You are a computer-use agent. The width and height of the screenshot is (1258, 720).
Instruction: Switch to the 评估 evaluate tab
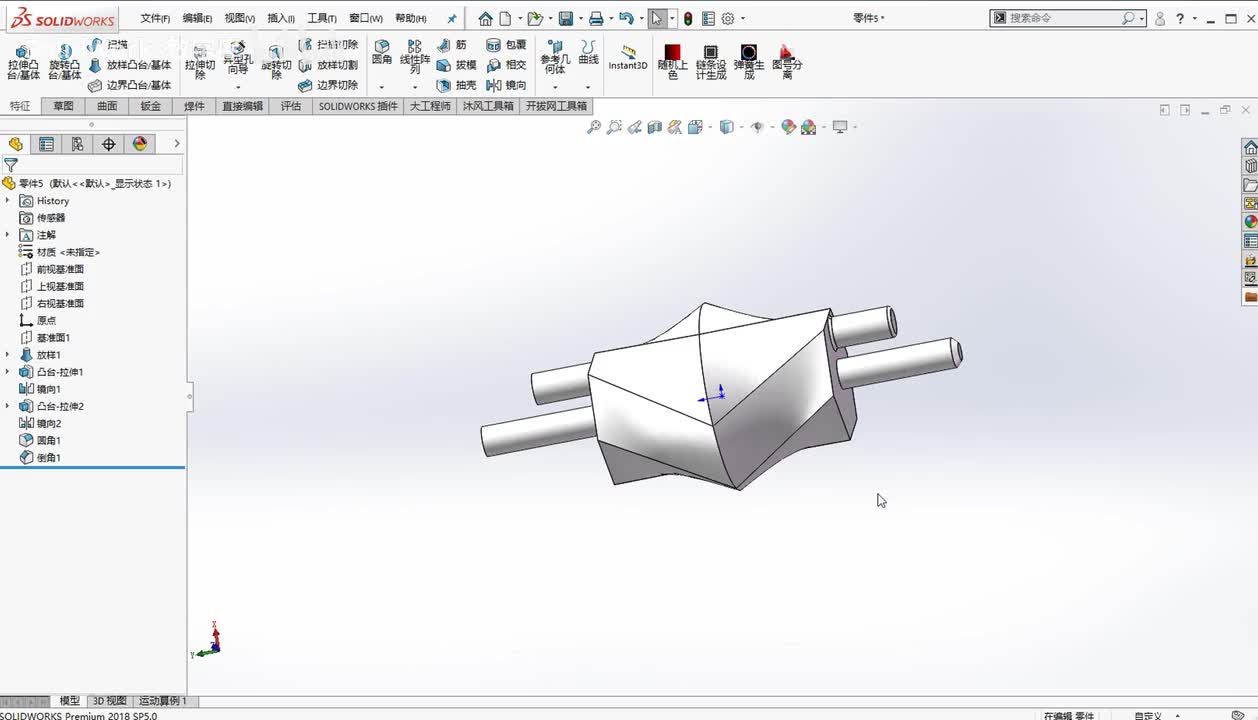pos(291,106)
